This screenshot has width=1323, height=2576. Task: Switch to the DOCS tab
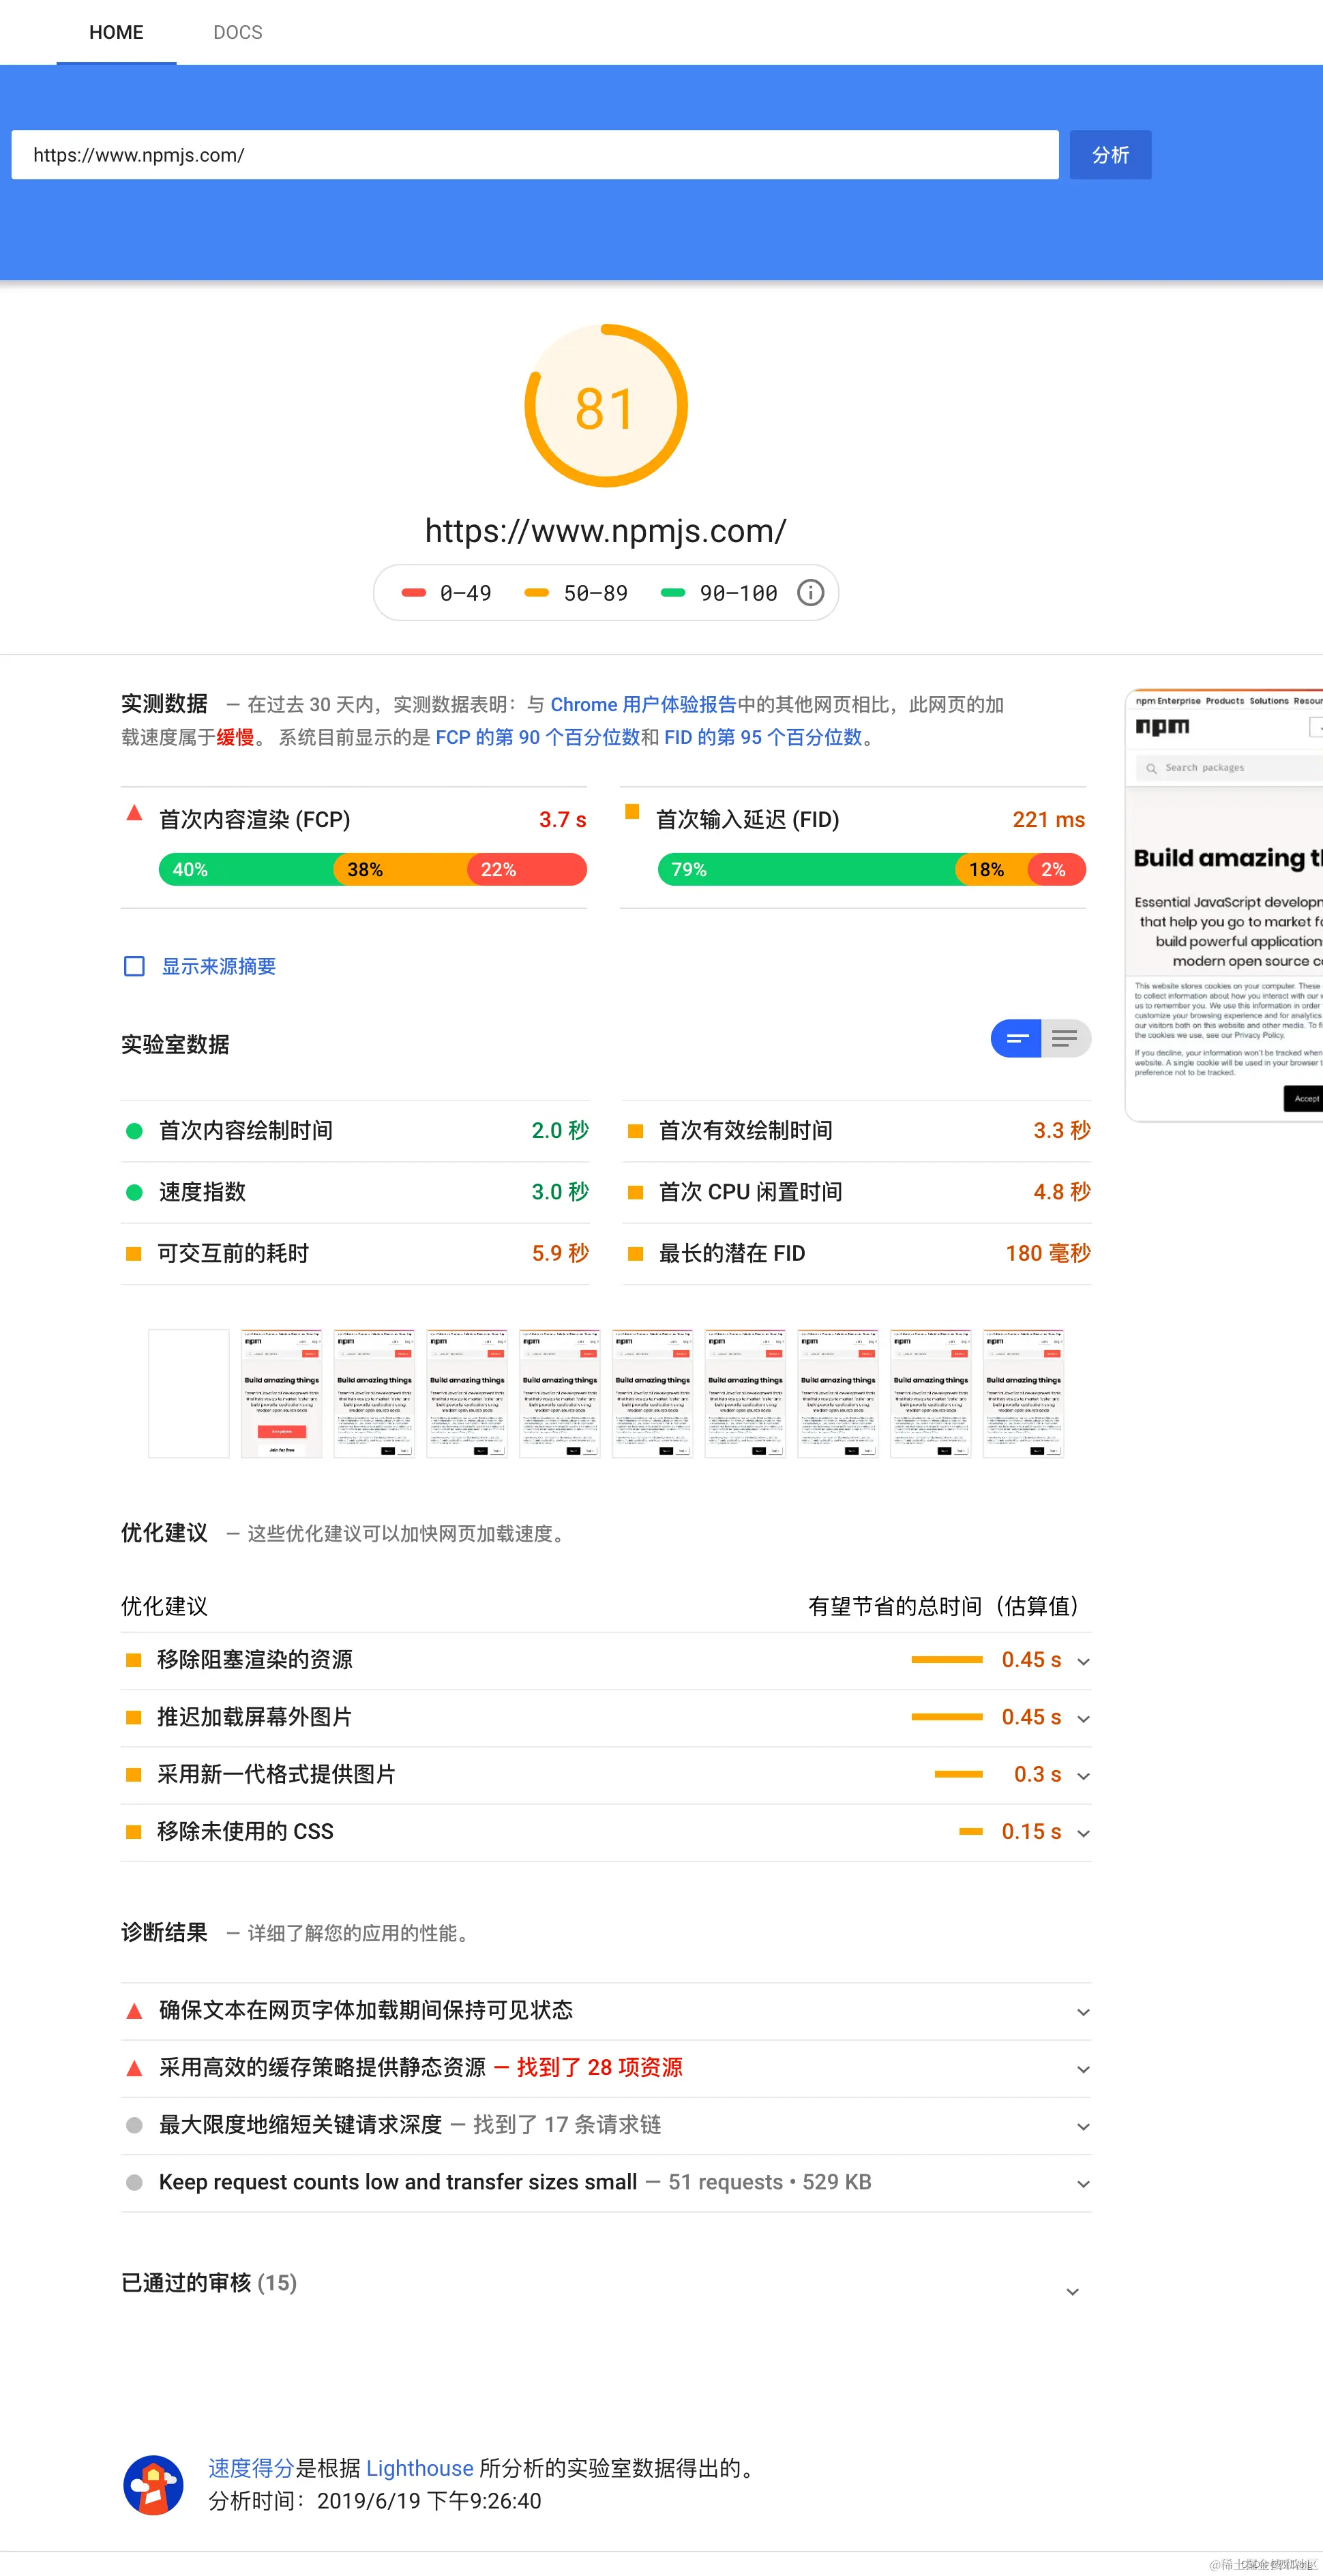point(237,31)
